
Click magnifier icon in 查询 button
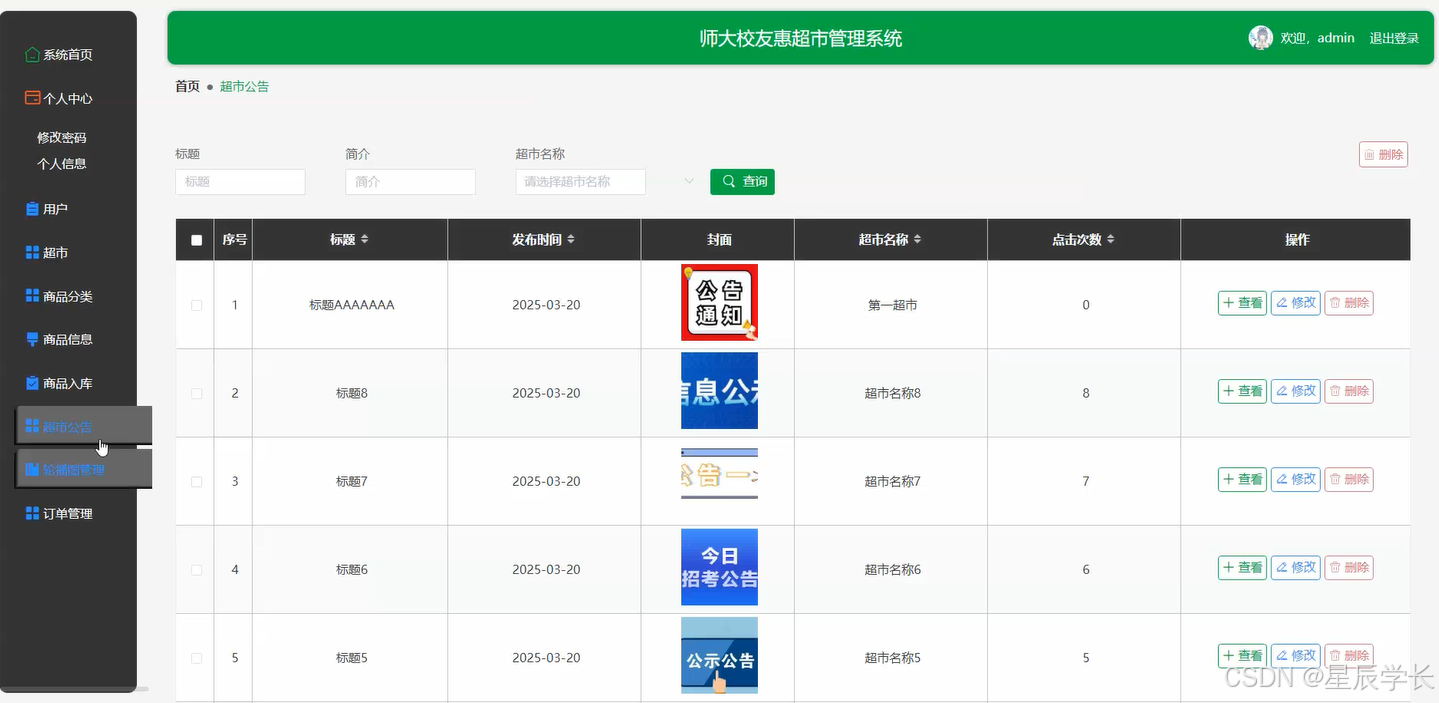pyautogui.click(x=729, y=181)
